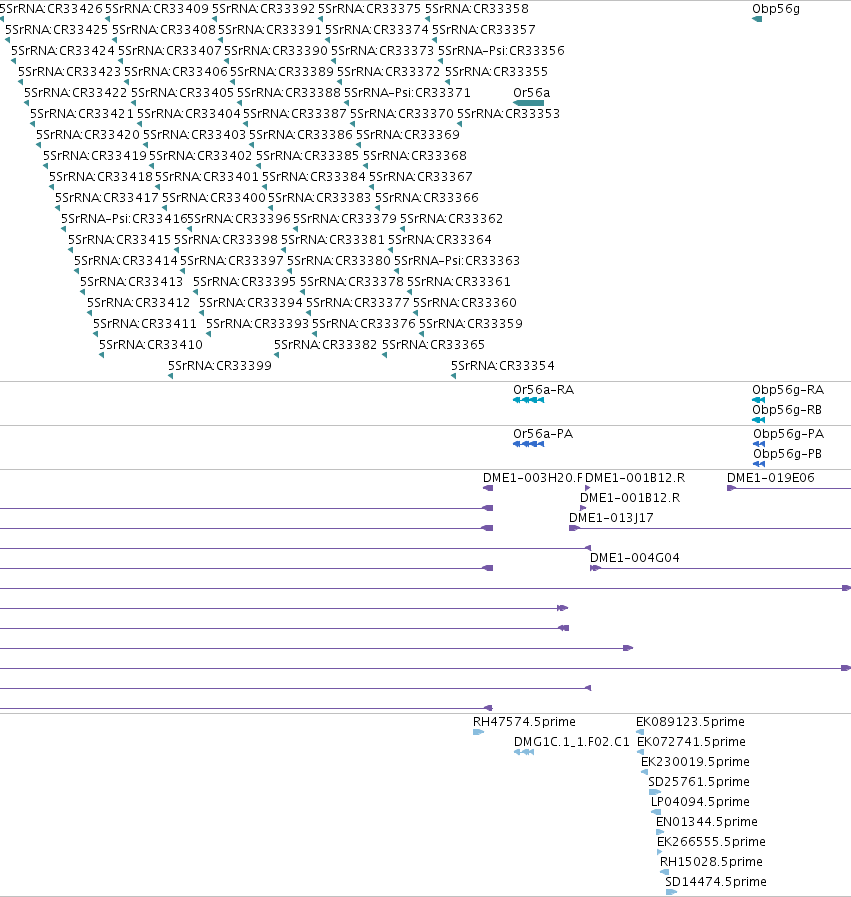Click the 5SrRNA:CR33413 label
This screenshot has width=851, height=897.
[x=132, y=281]
